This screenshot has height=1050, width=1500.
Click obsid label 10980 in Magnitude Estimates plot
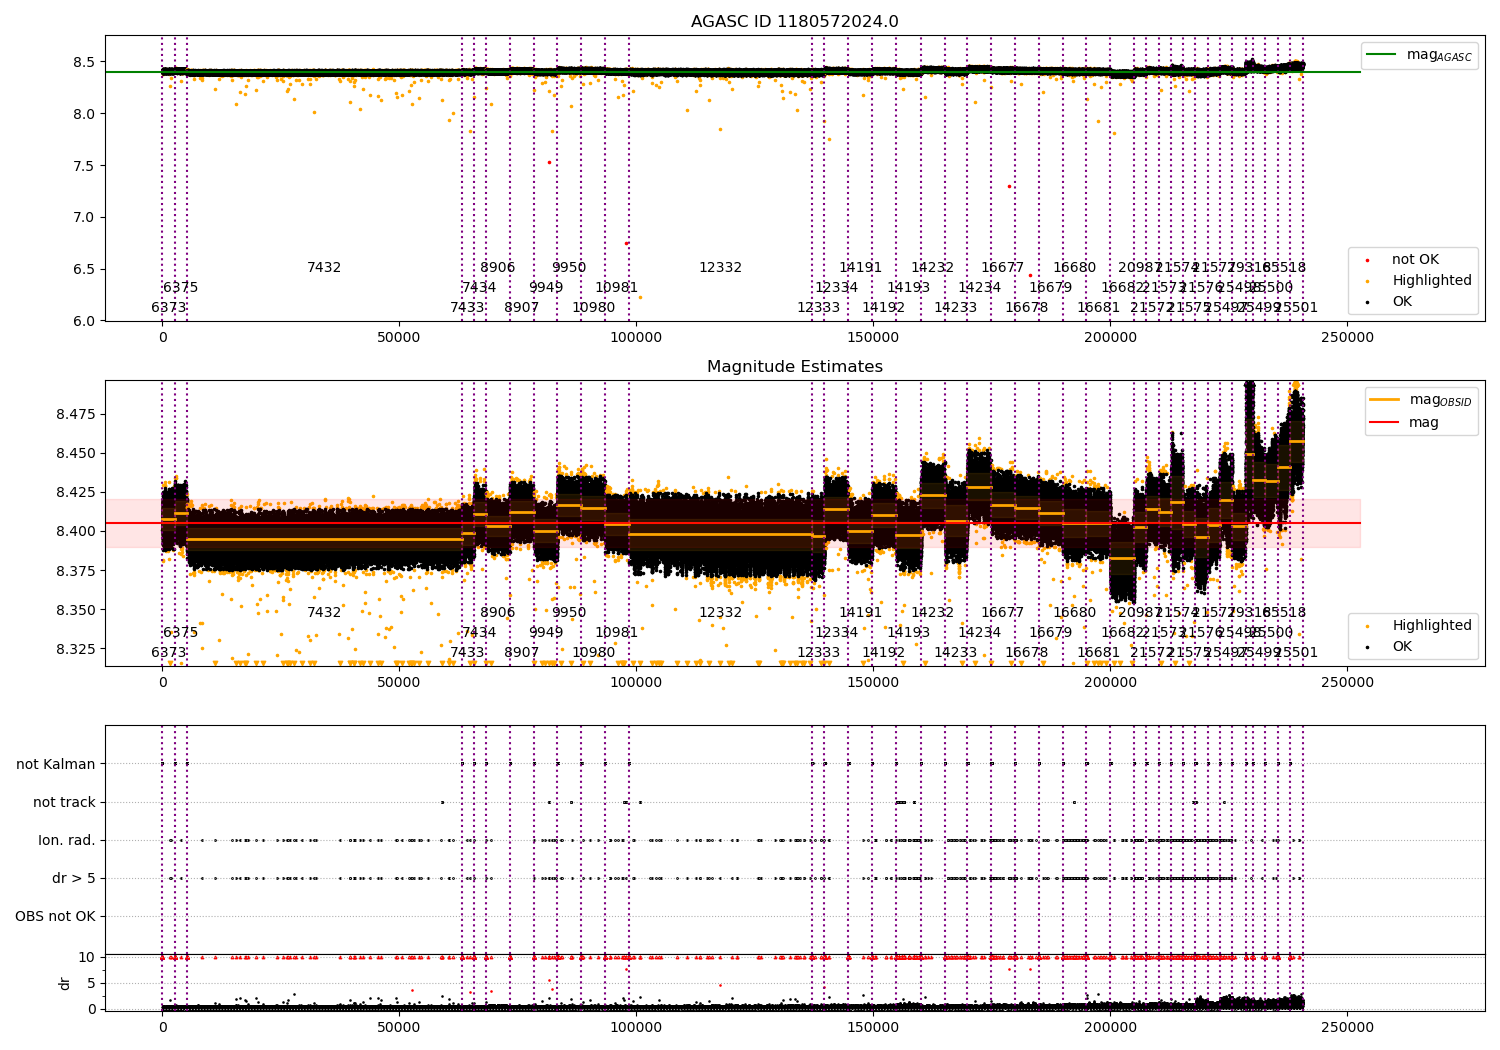click(x=593, y=653)
